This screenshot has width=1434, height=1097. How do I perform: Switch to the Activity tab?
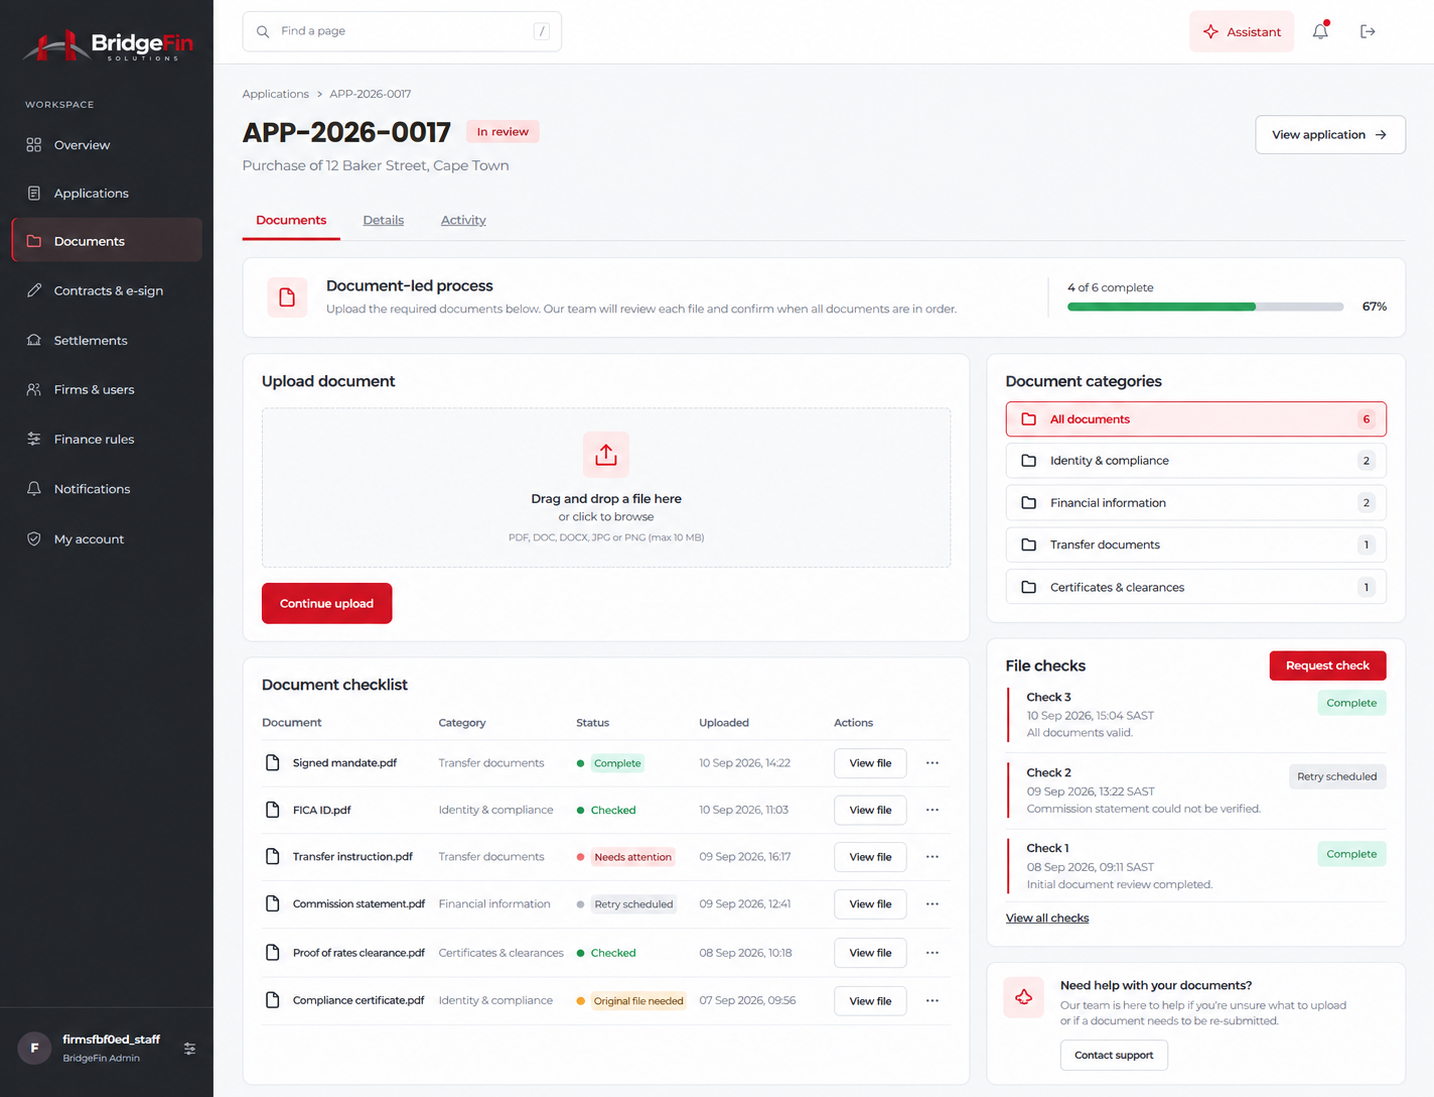(463, 220)
